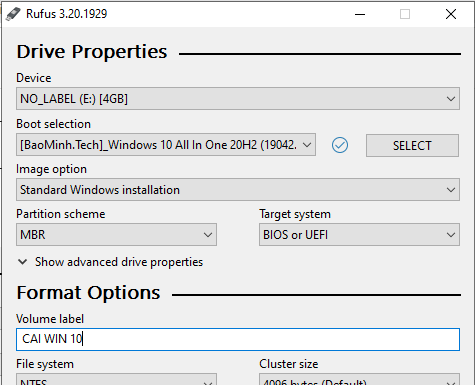This screenshot has width=475, height=385.
Task: Expand Show advanced drive properties
Action: click(x=110, y=262)
